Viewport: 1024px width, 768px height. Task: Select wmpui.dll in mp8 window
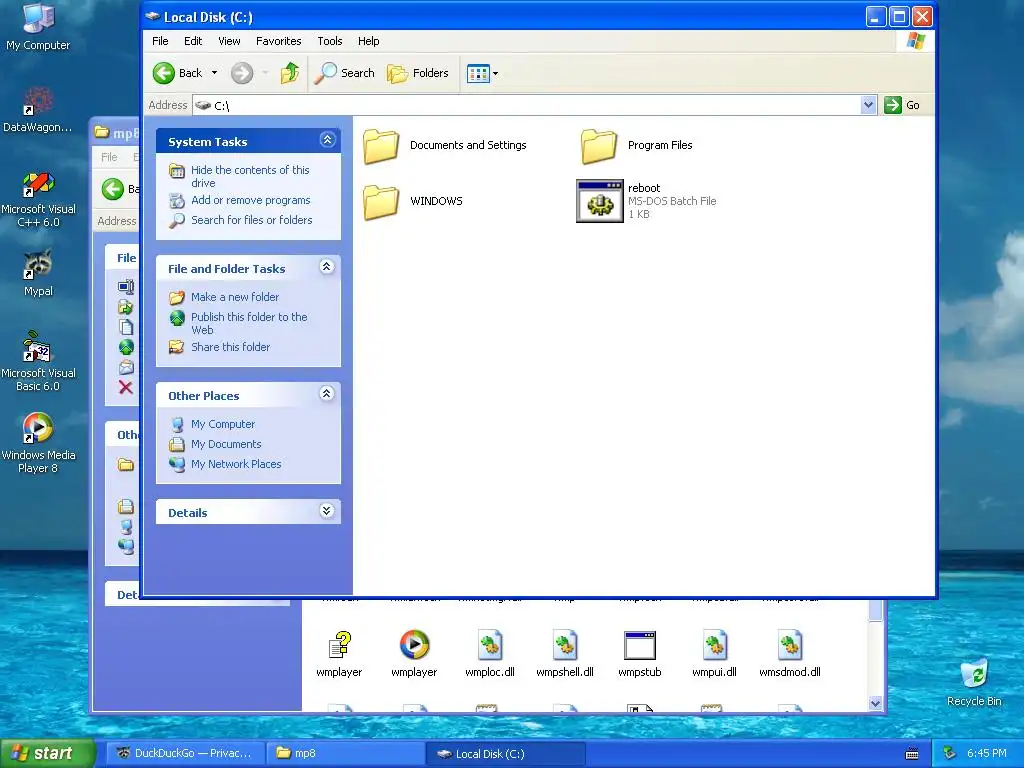(714, 645)
